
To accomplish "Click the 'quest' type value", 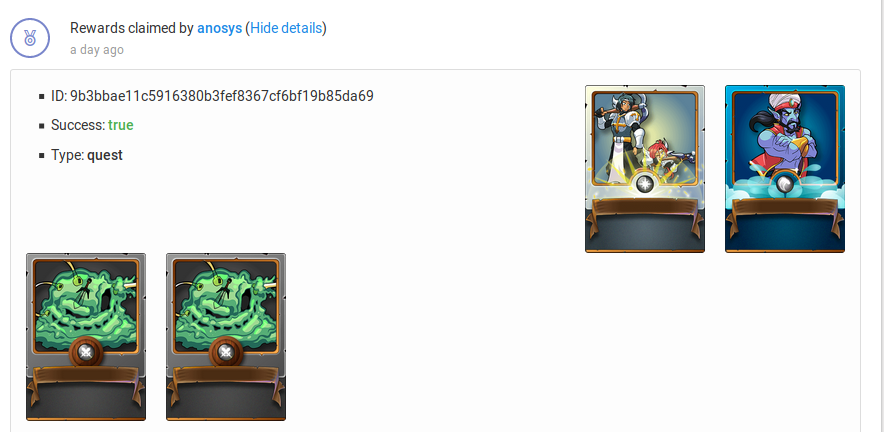I will click(x=105, y=155).
